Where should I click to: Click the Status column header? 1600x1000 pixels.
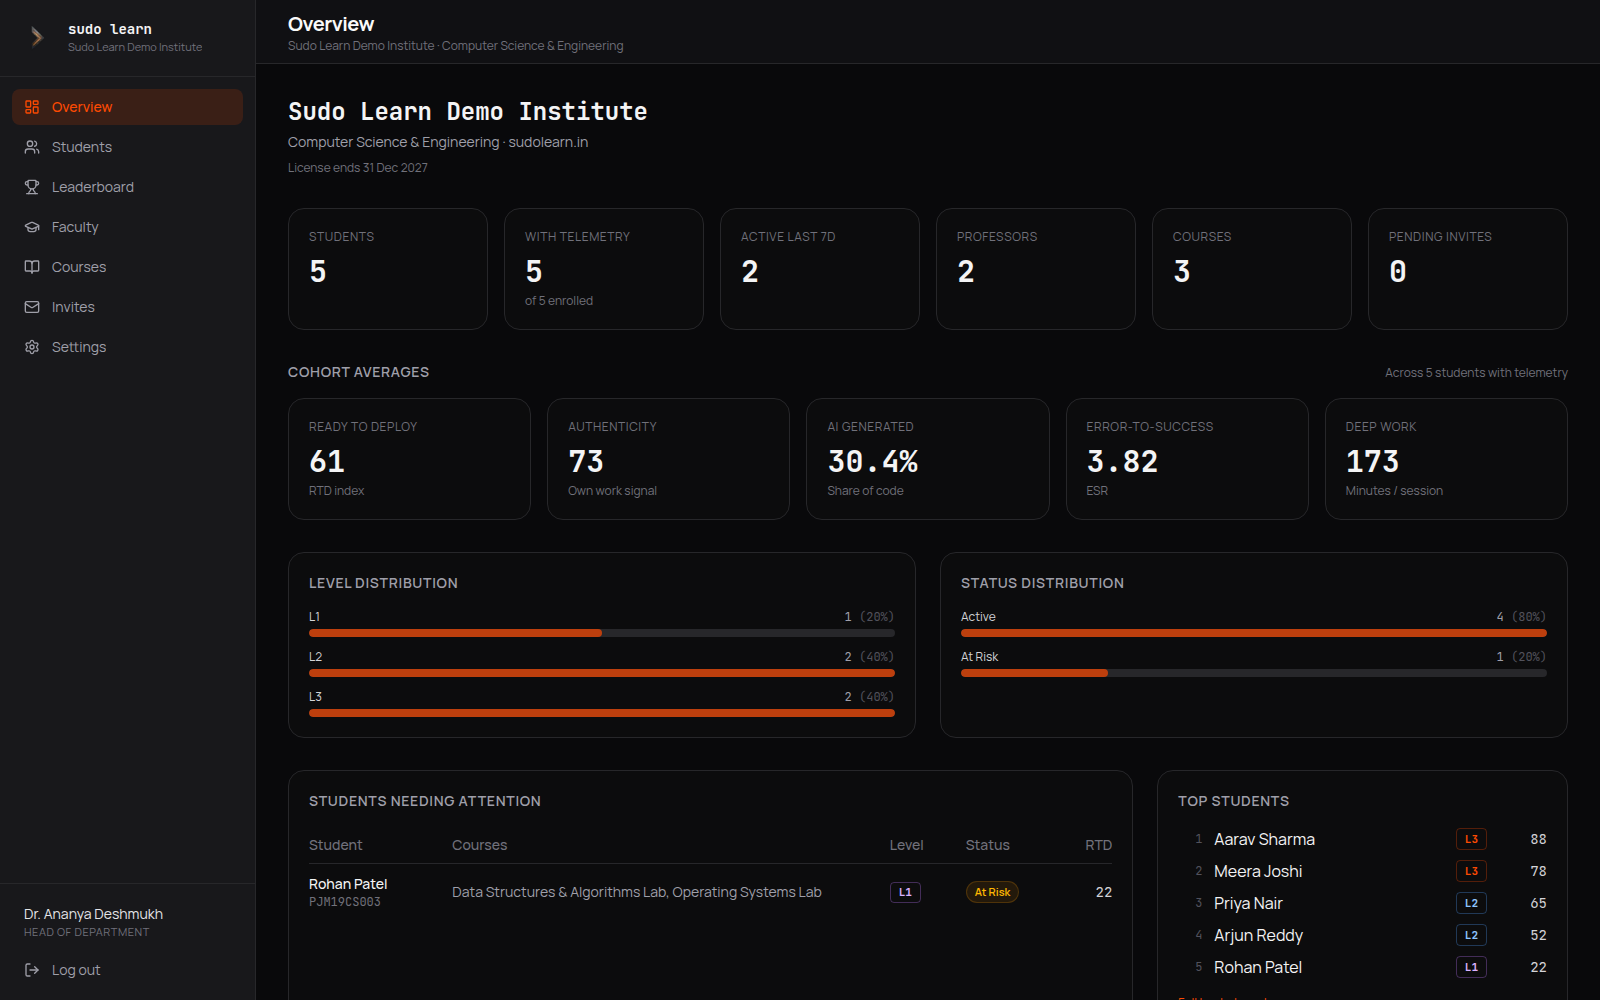[x=987, y=845]
